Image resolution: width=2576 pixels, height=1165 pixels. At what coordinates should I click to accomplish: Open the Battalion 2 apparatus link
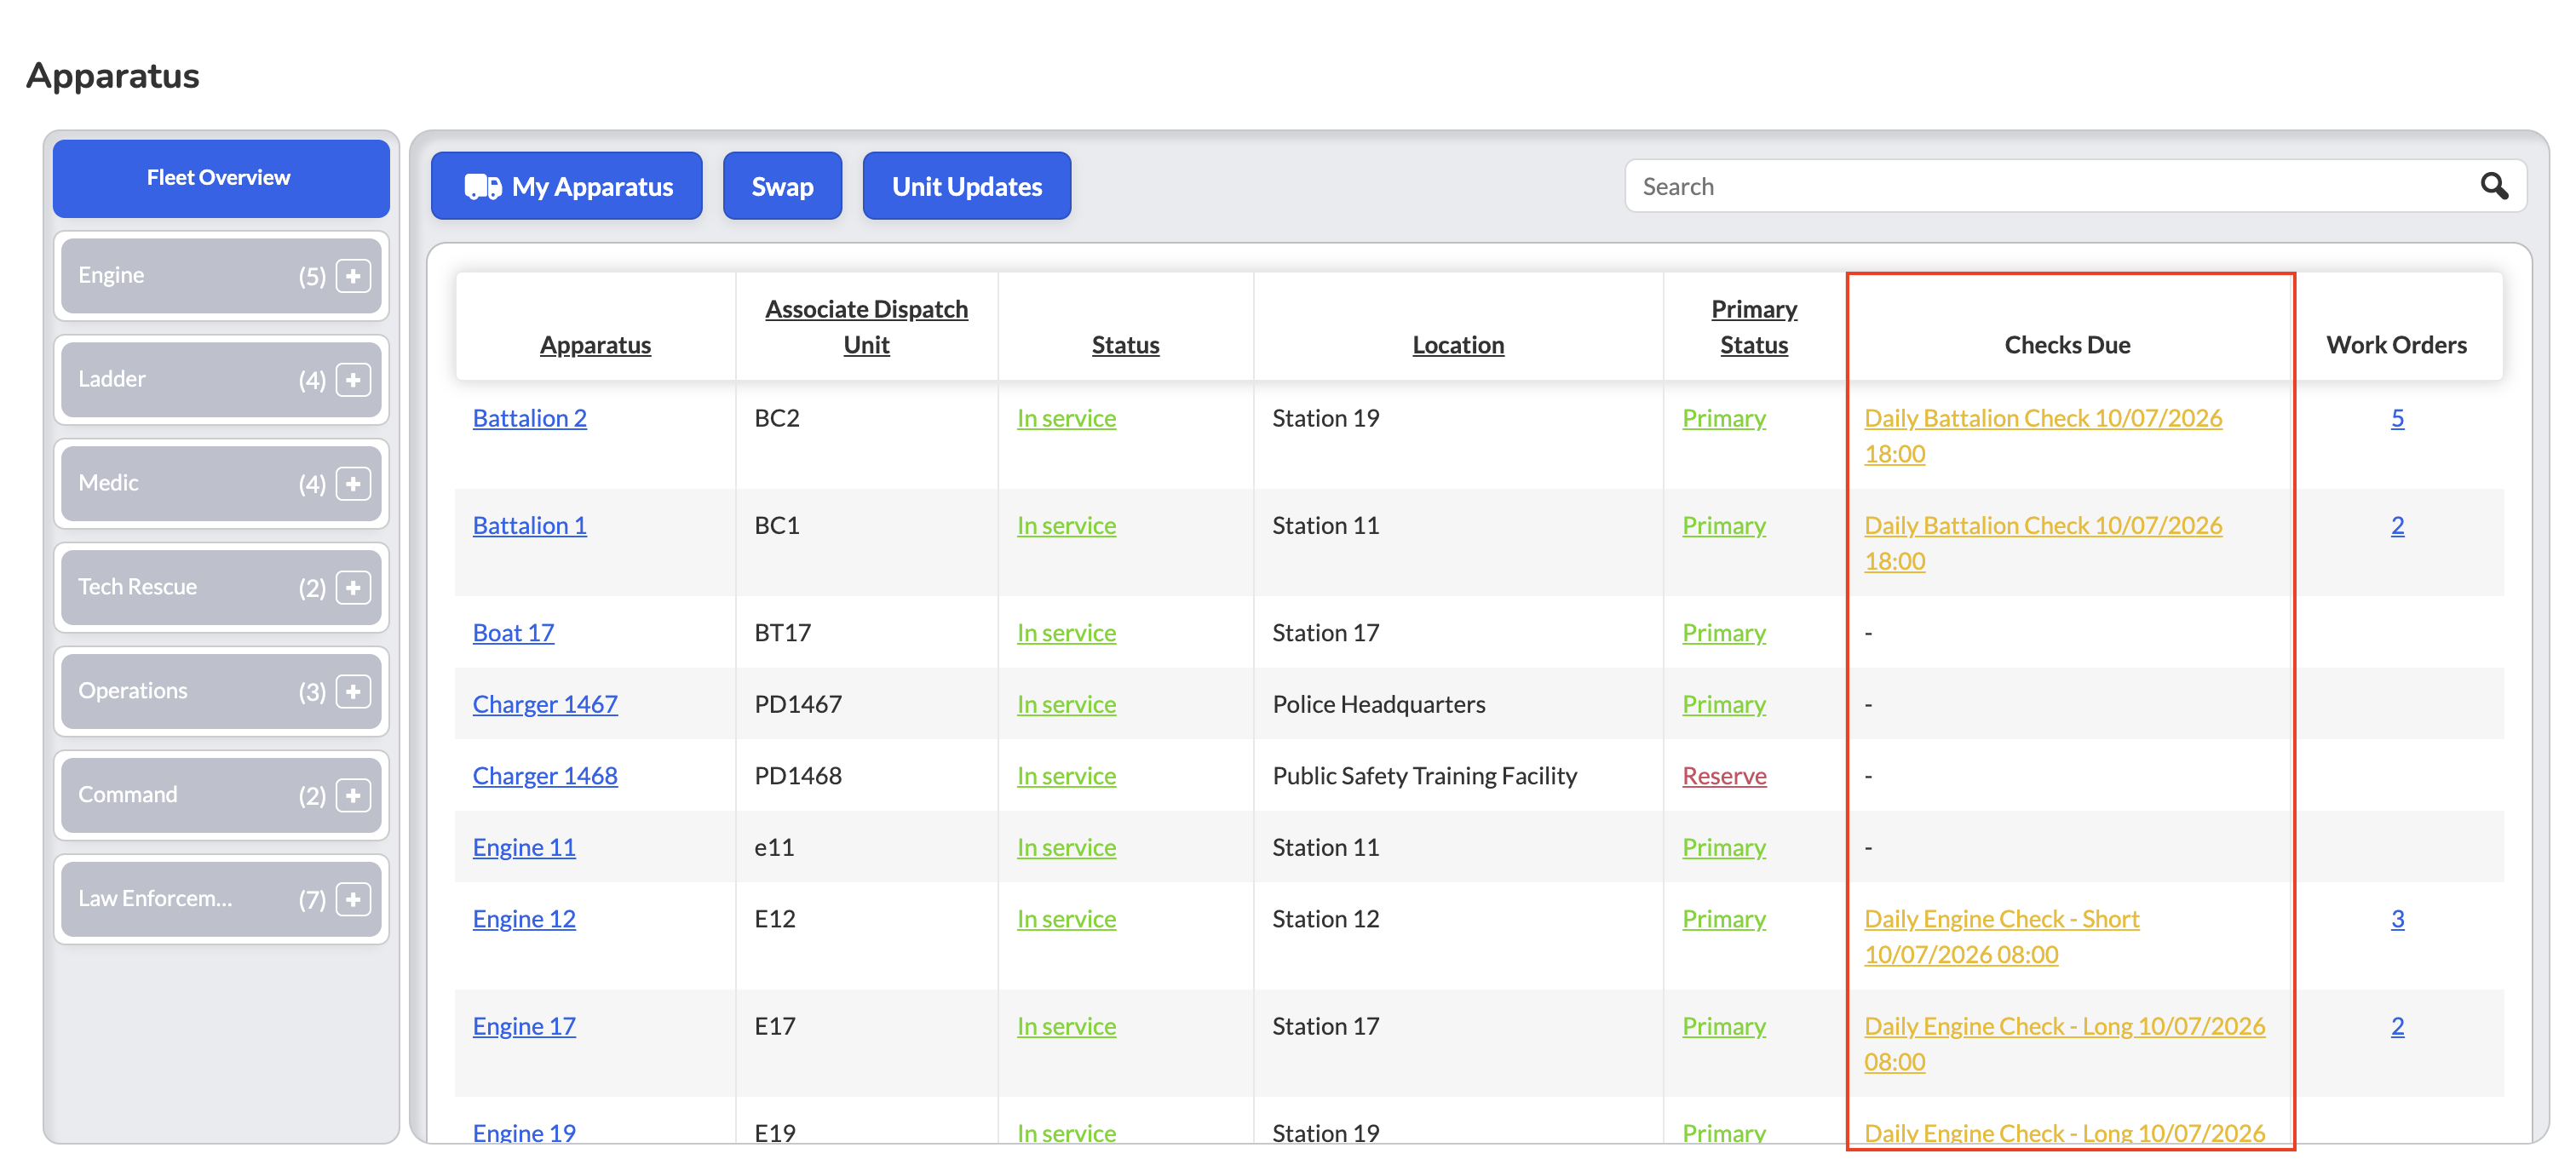click(x=529, y=418)
